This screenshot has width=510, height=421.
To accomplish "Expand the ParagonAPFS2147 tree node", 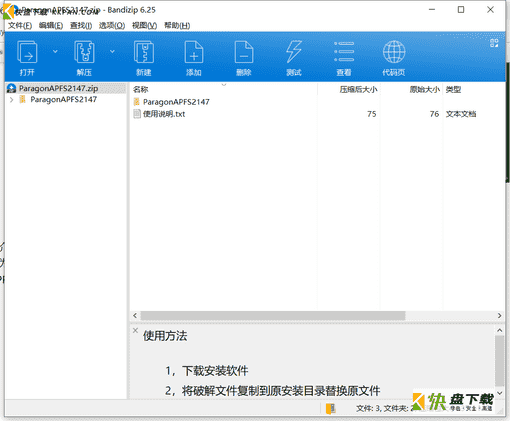I will pos(11,99).
